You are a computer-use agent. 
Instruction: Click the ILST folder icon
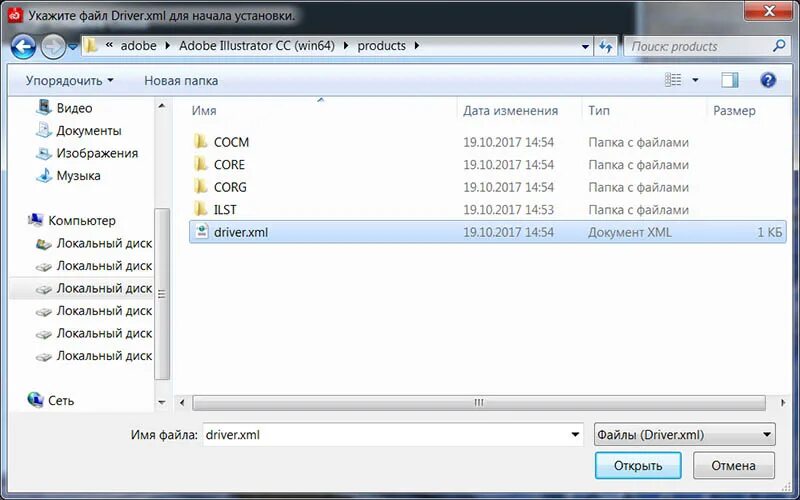[201, 209]
